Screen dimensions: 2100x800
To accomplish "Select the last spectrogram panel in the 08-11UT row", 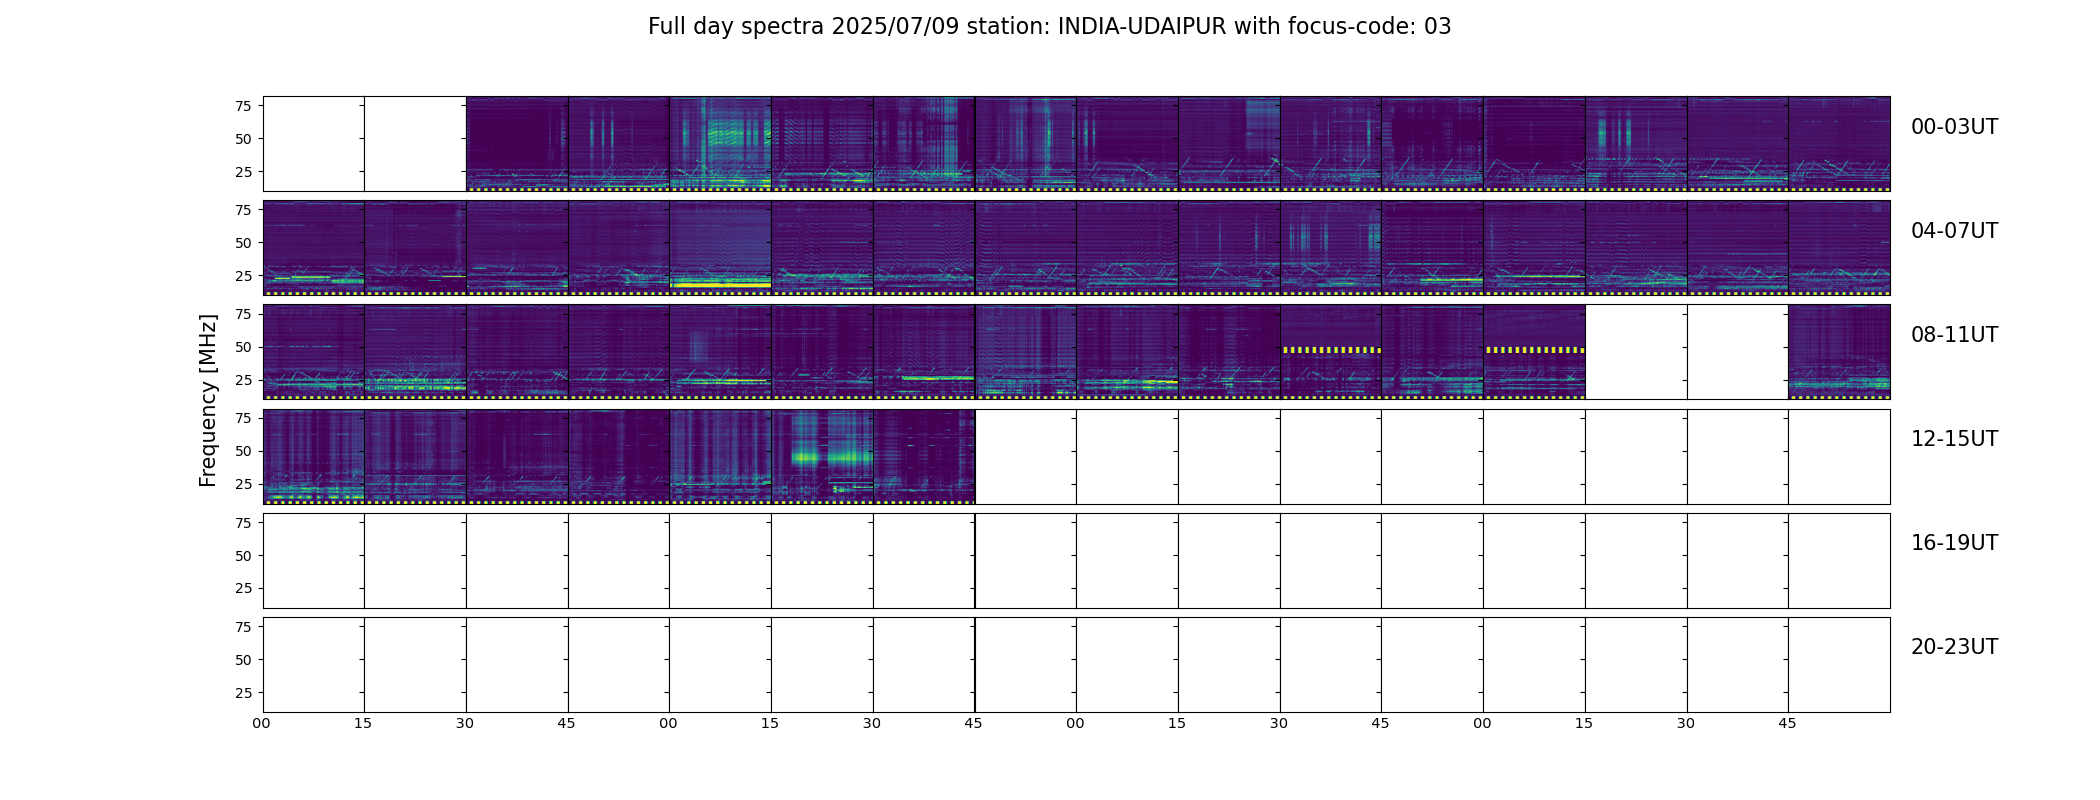I will point(1839,352).
